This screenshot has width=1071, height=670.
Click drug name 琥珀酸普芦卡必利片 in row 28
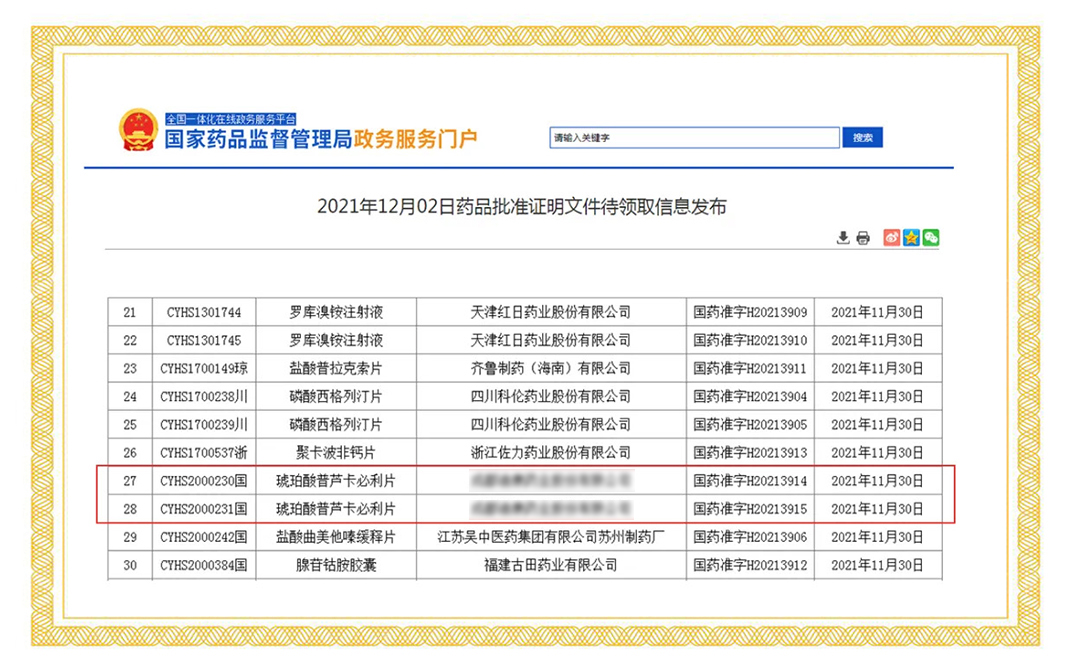336,509
